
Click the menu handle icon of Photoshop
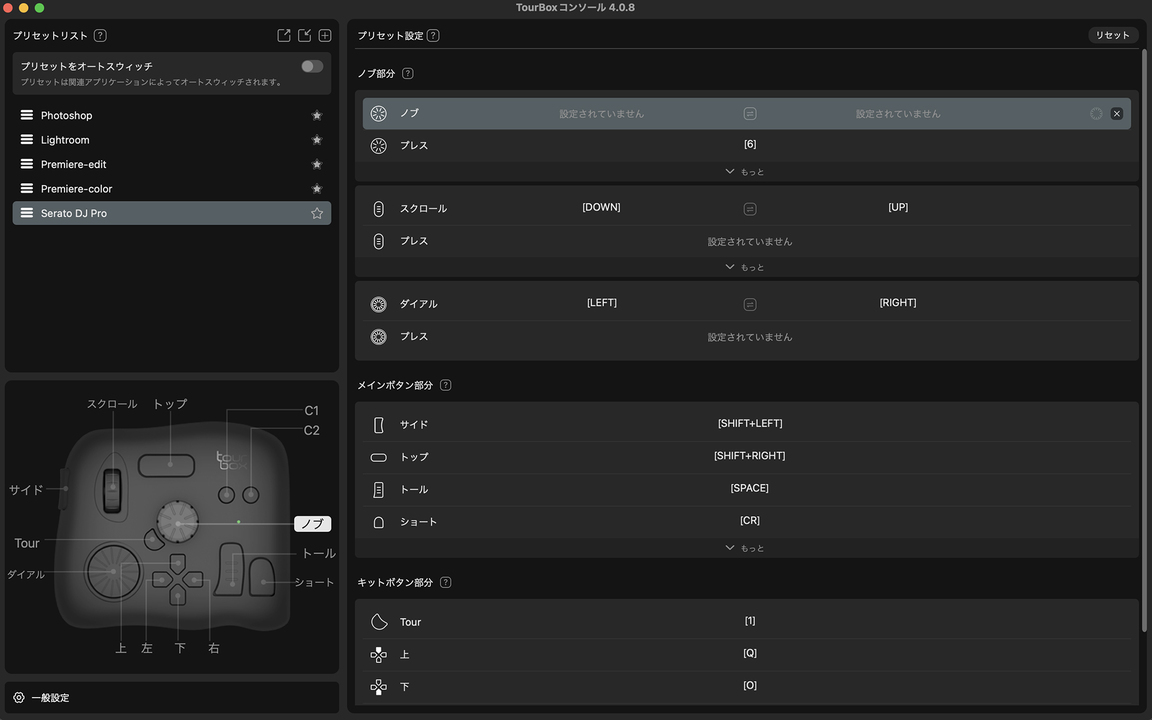pos(26,115)
